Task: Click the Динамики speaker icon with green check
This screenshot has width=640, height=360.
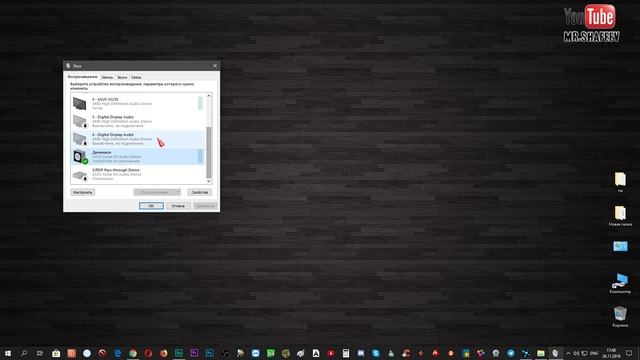Action: [80, 156]
